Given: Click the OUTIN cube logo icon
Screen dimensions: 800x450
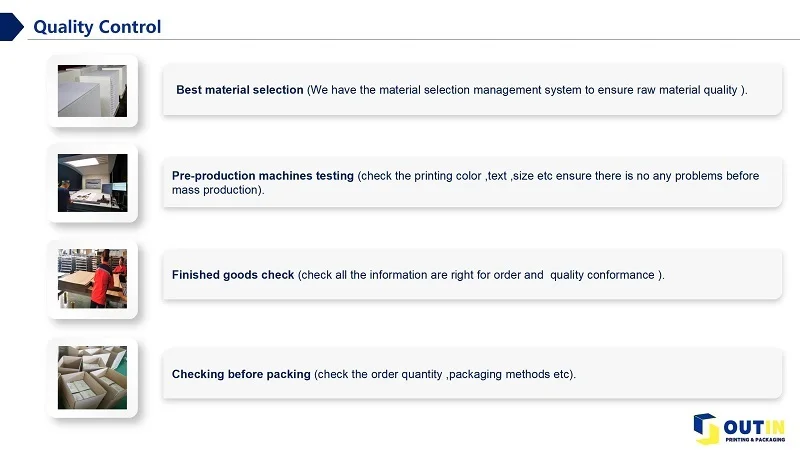Looking at the screenshot, I should pyautogui.click(x=706, y=427).
